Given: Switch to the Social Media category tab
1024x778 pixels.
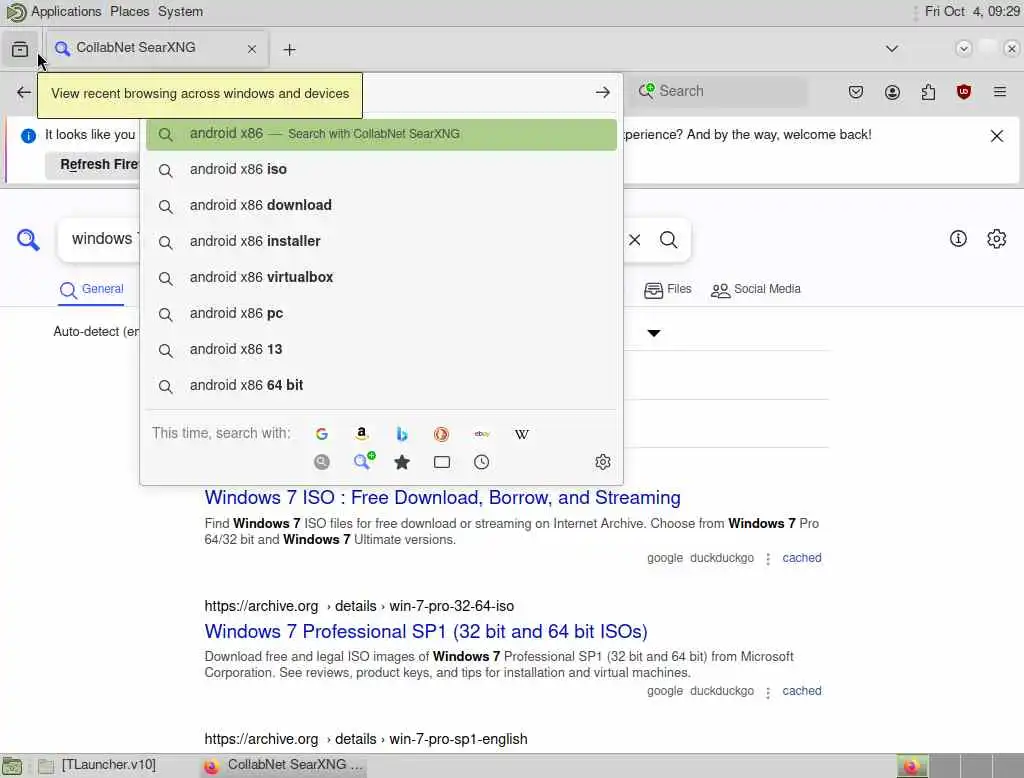Looking at the screenshot, I should (756, 289).
